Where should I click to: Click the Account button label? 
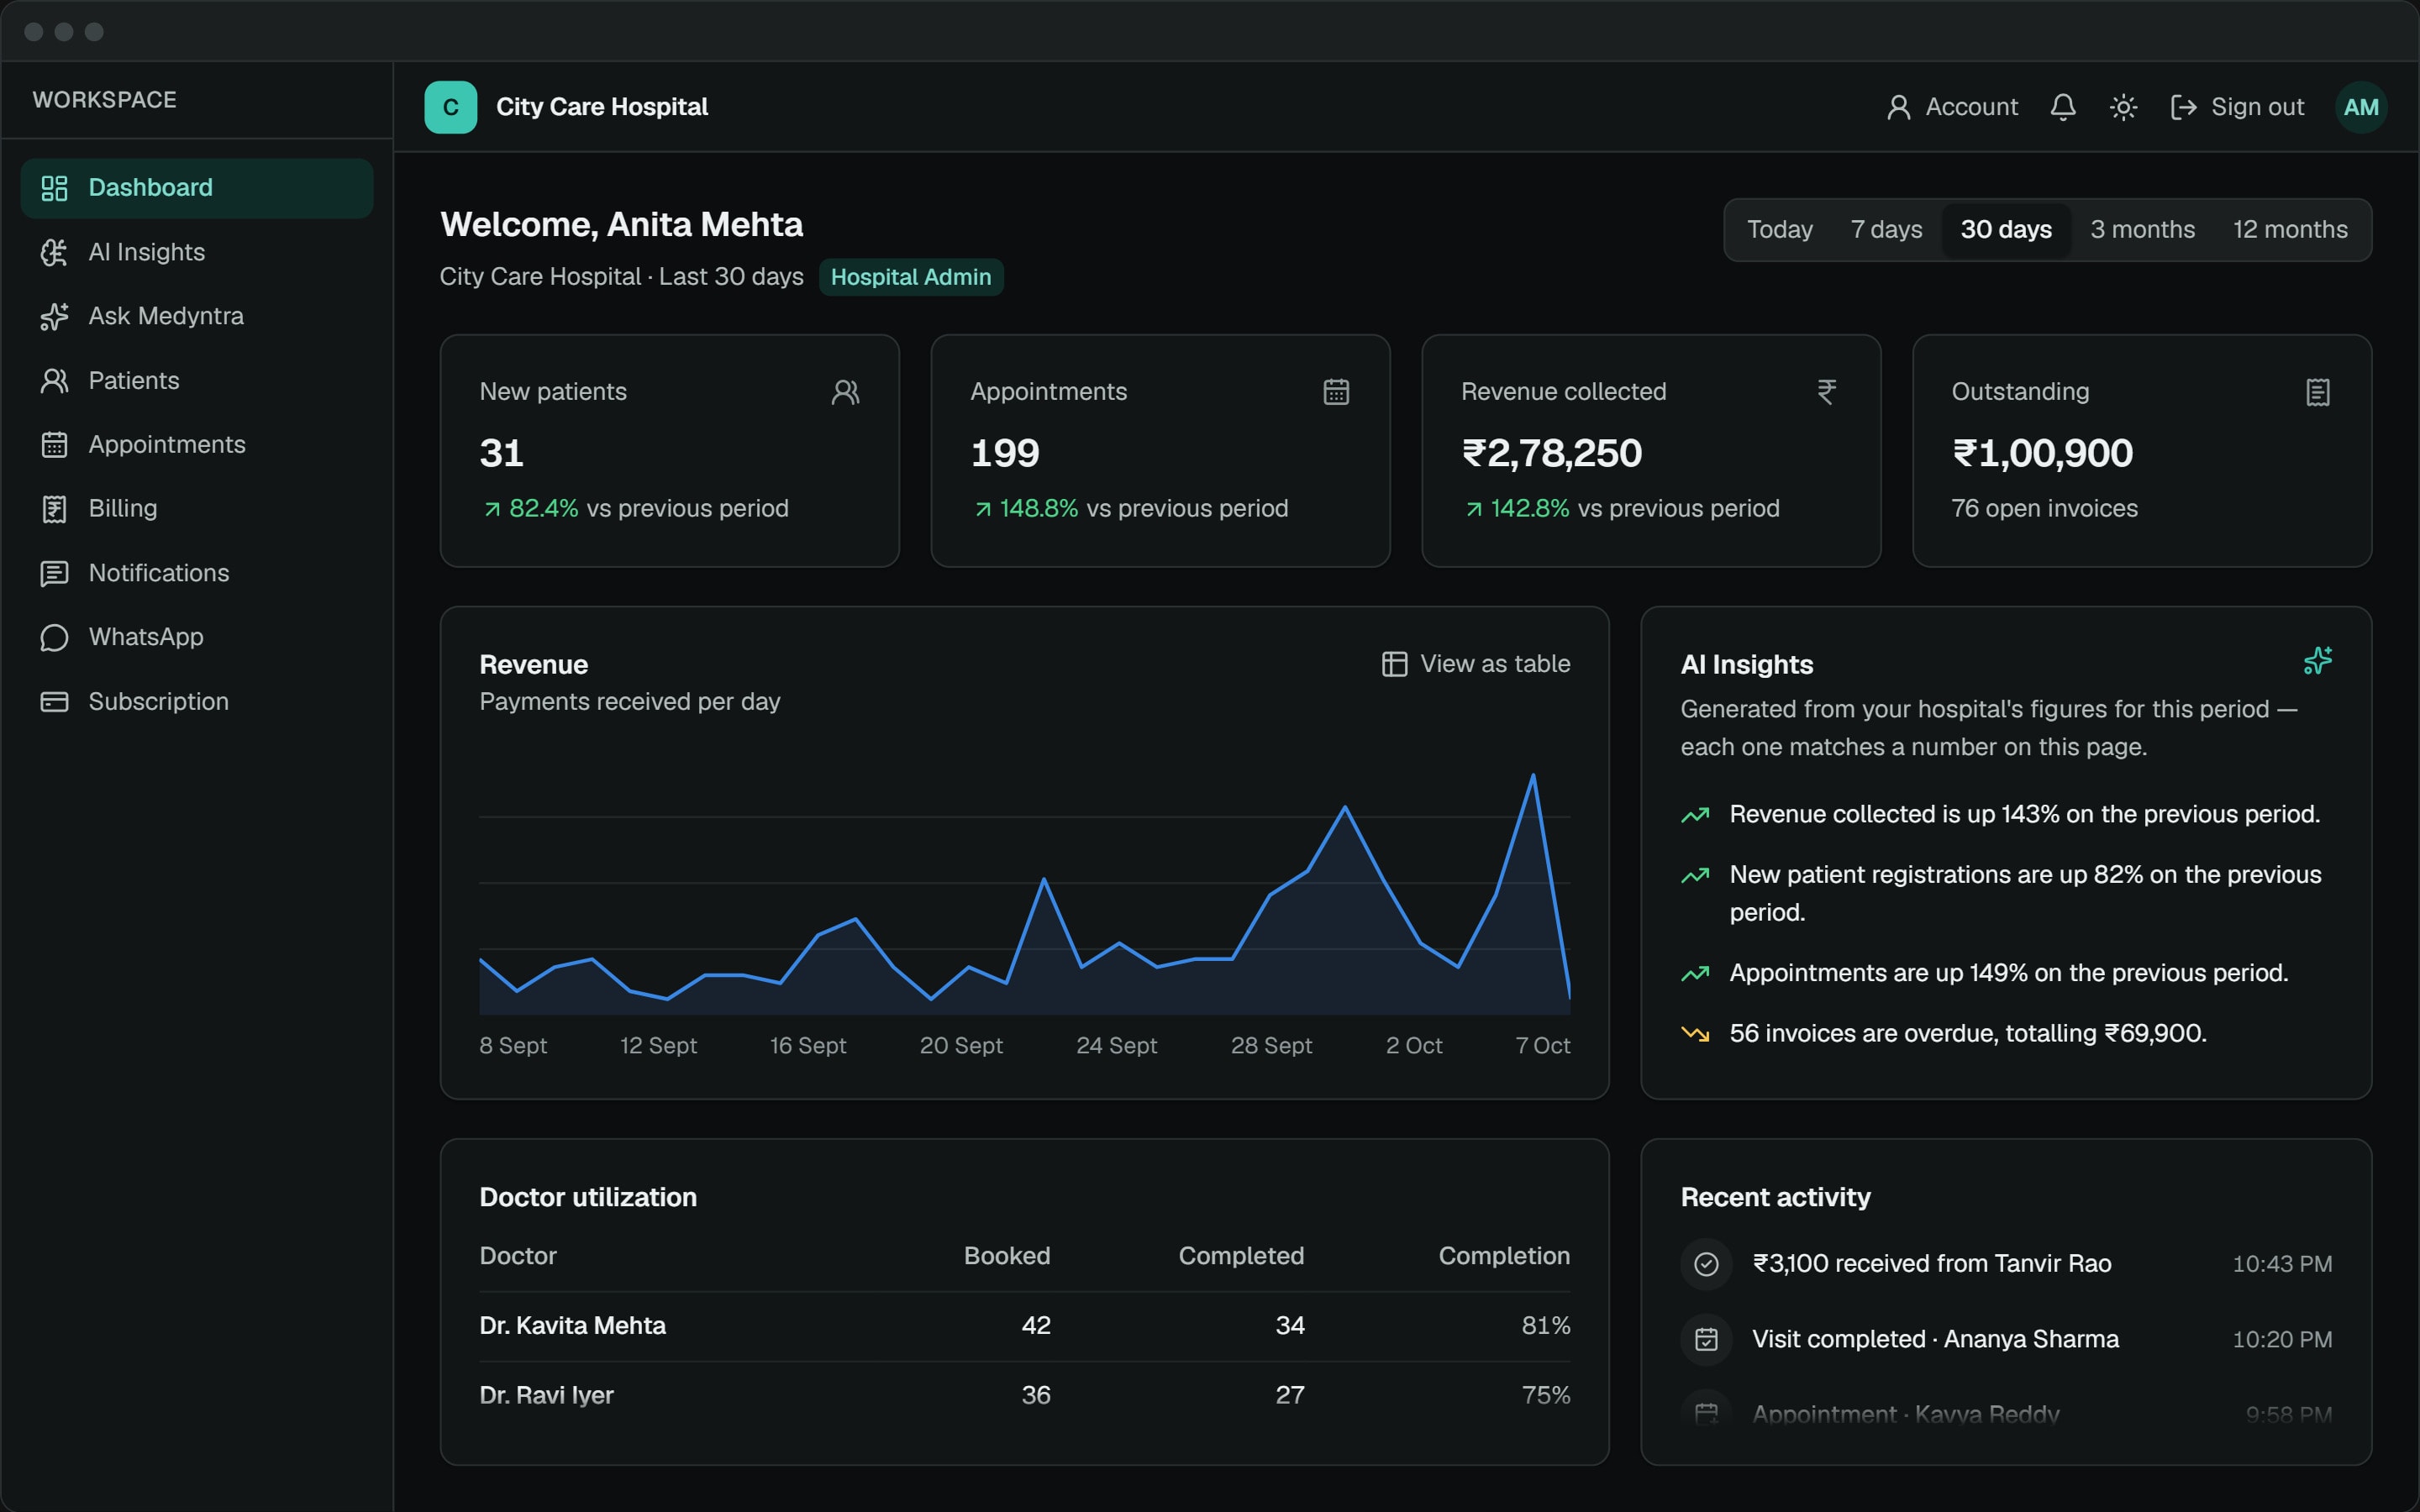(x=1971, y=107)
